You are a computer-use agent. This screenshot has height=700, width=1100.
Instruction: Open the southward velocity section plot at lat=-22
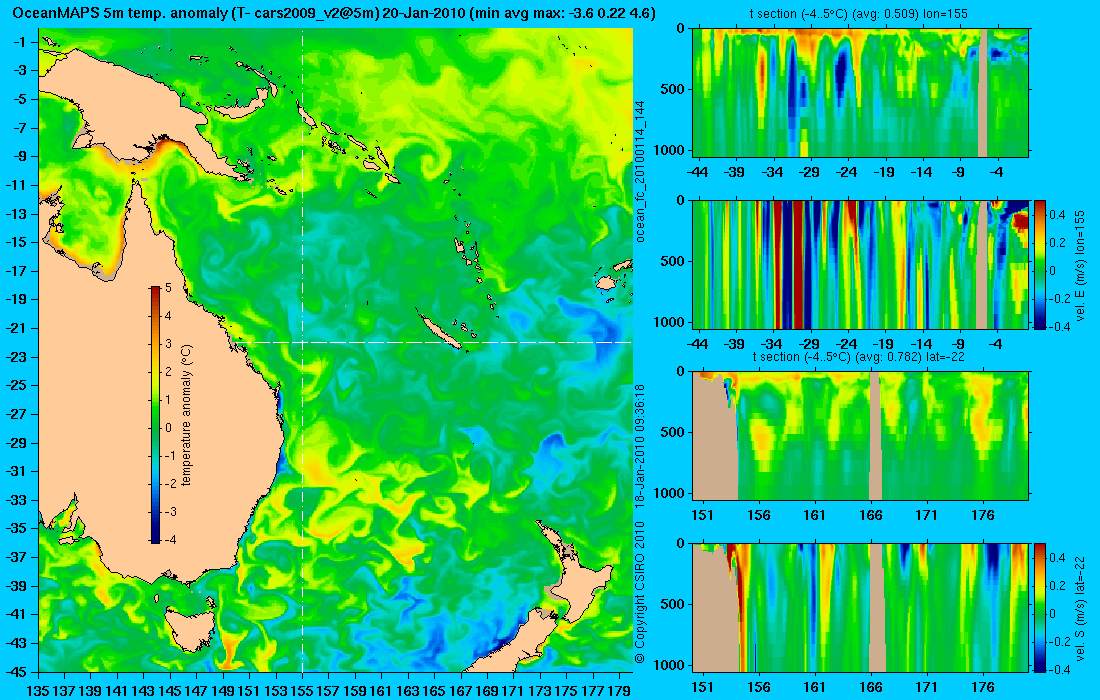click(861, 607)
